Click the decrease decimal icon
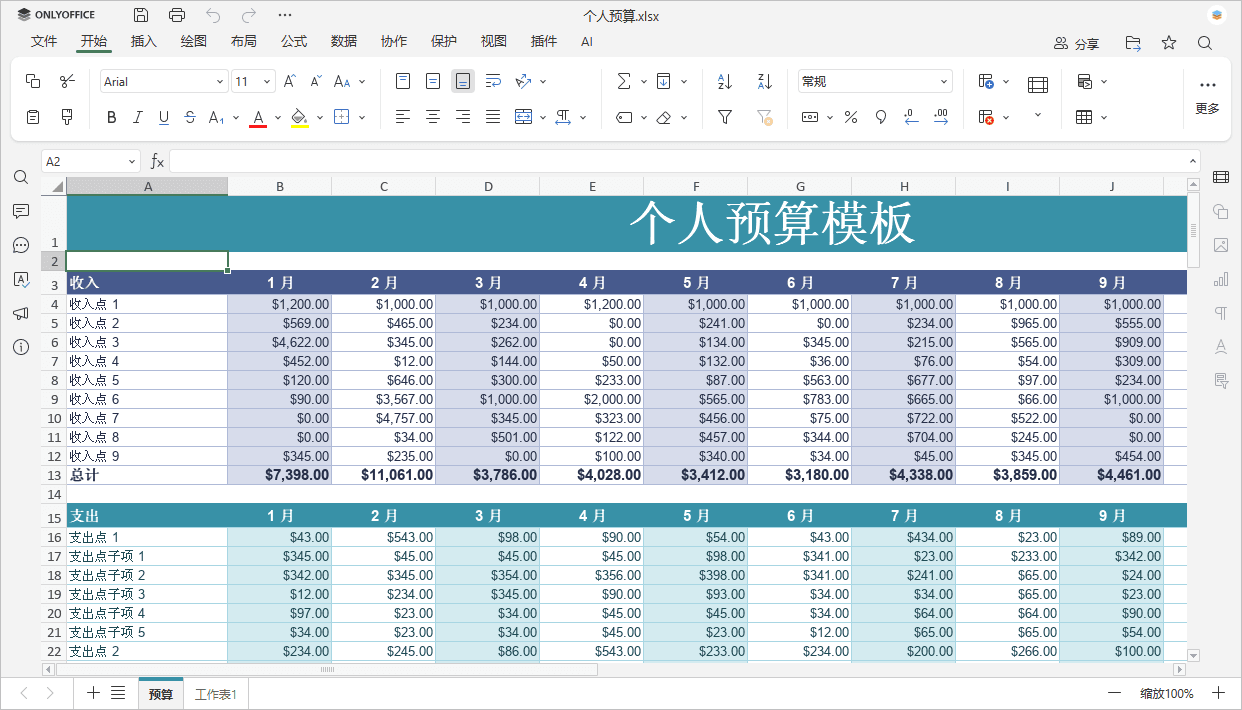This screenshot has width=1242, height=710. 911,117
